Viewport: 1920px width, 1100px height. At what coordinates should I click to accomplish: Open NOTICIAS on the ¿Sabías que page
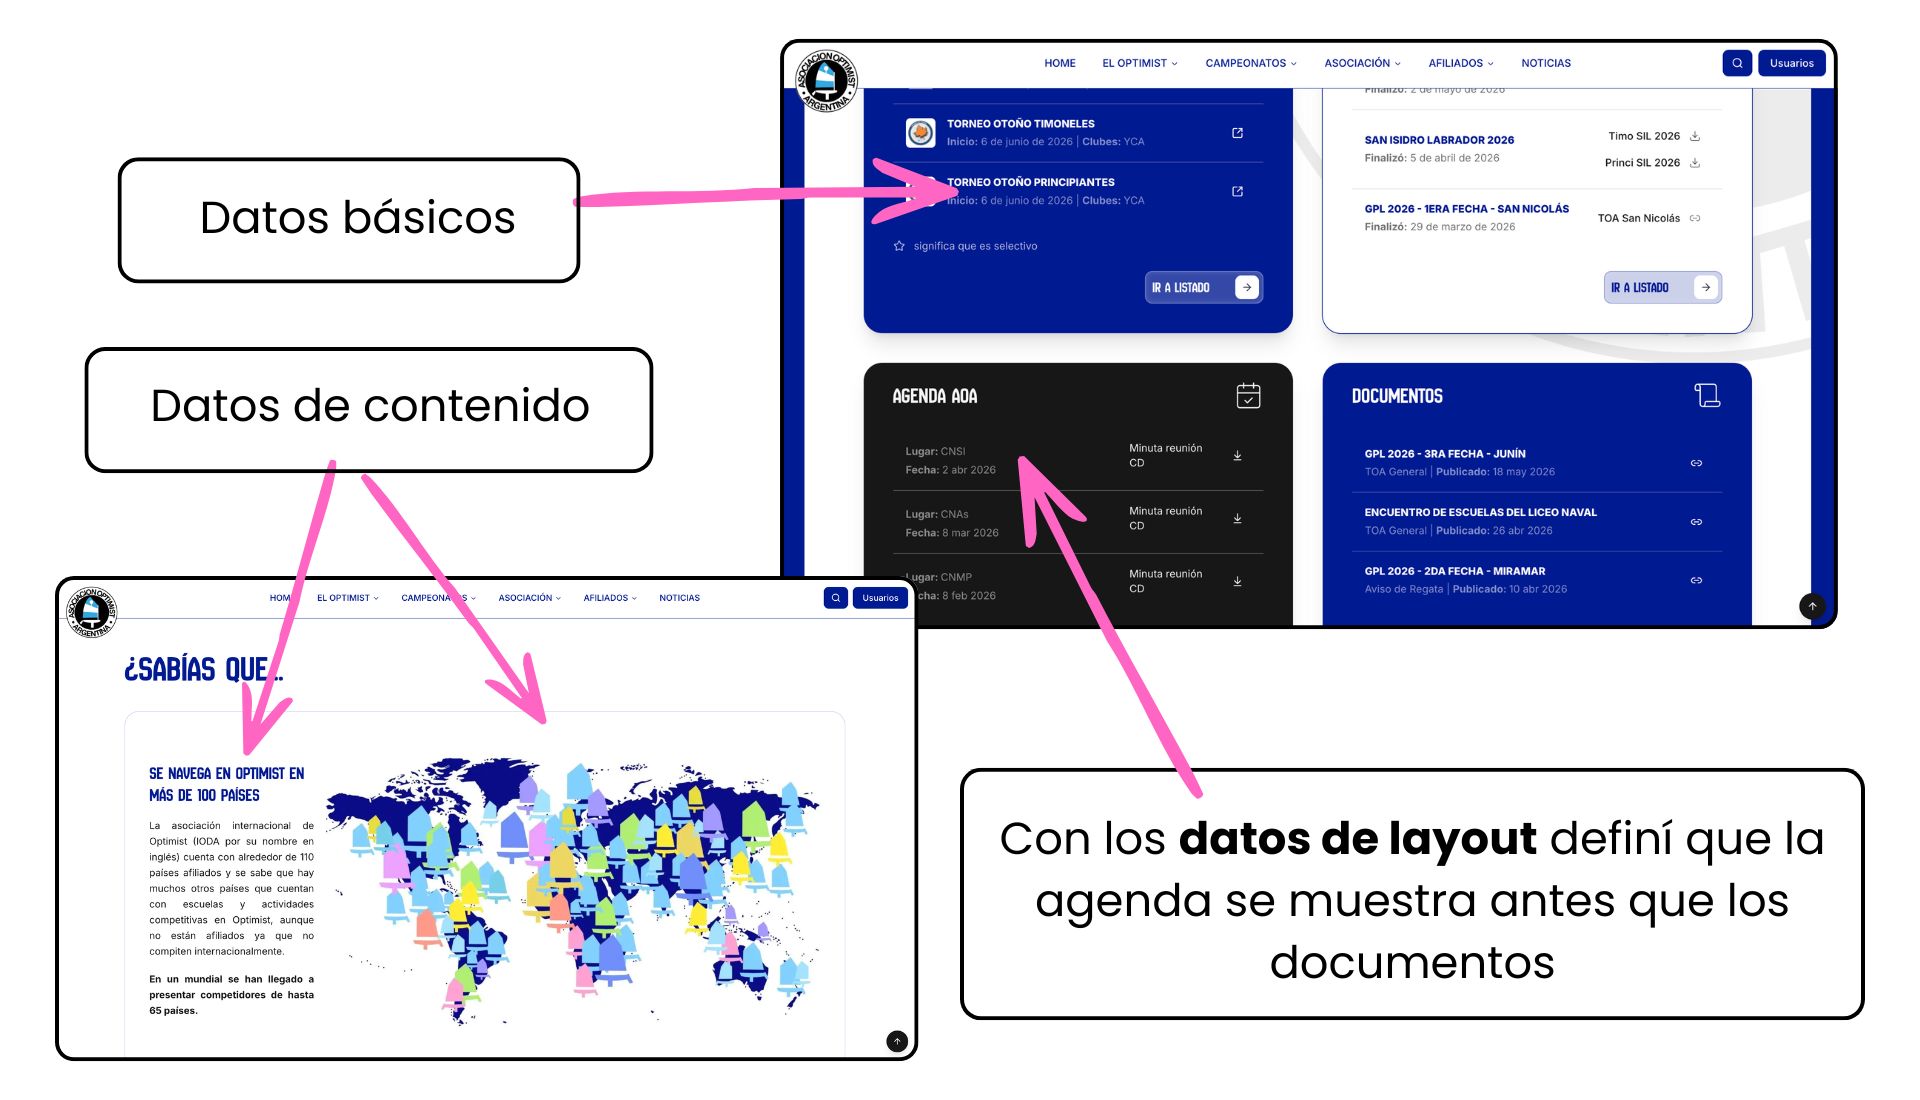[x=679, y=598]
